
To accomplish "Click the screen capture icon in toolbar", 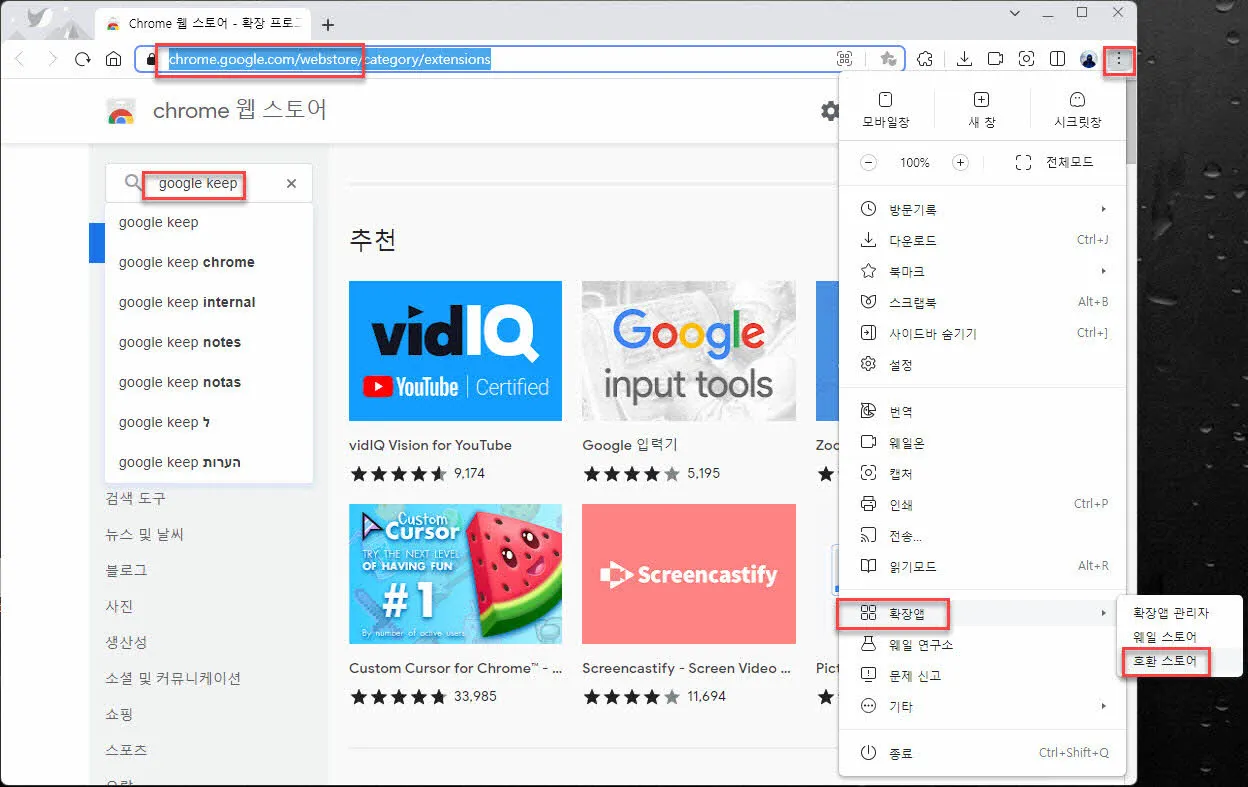I will click(1026, 59).
